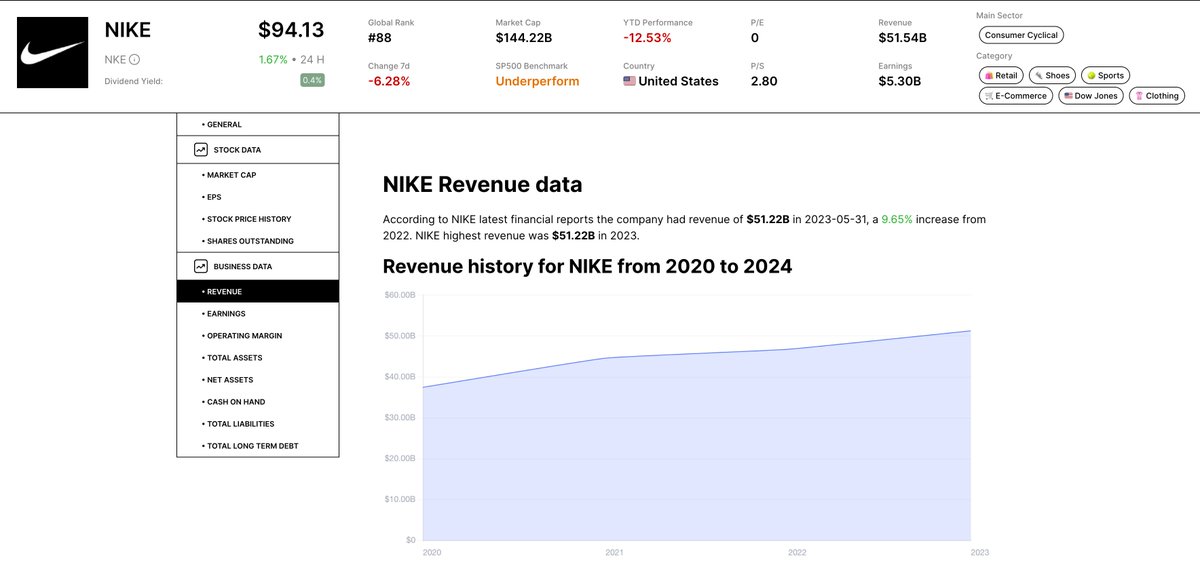This screenshot has height=569, width=1200.
Task: Click the info icon next to NKE
Action: [x=134, y=59]
